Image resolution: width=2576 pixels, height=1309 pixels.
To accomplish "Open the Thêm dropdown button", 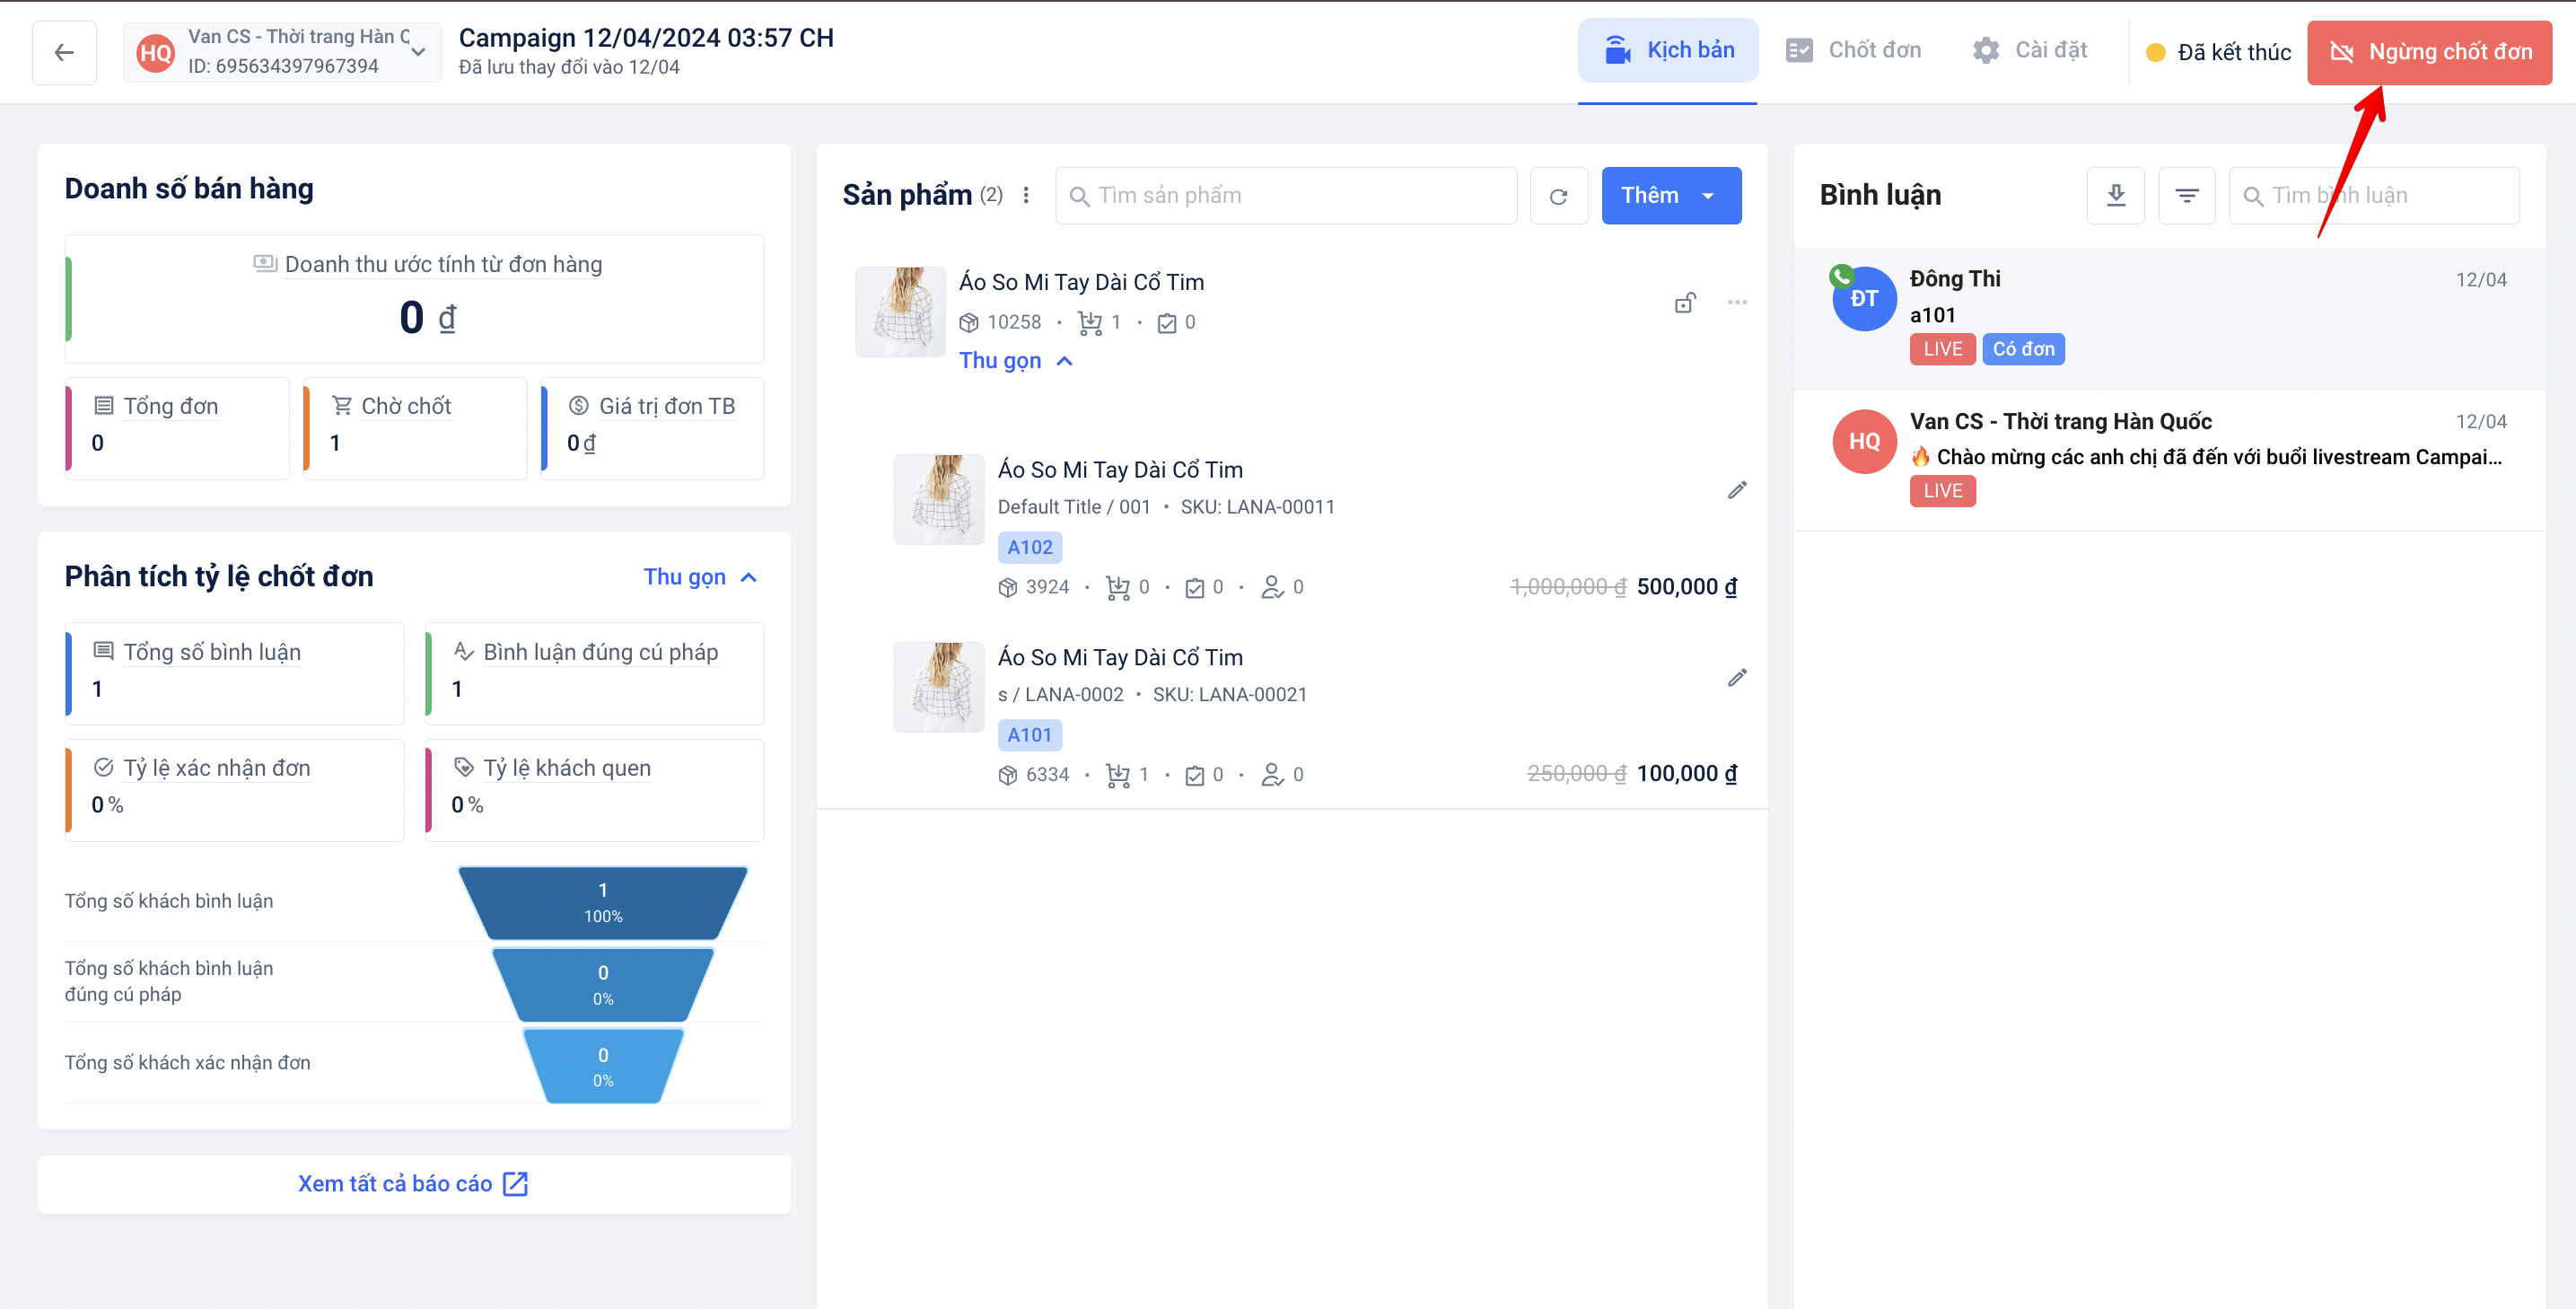I will tap(1670, 196).
